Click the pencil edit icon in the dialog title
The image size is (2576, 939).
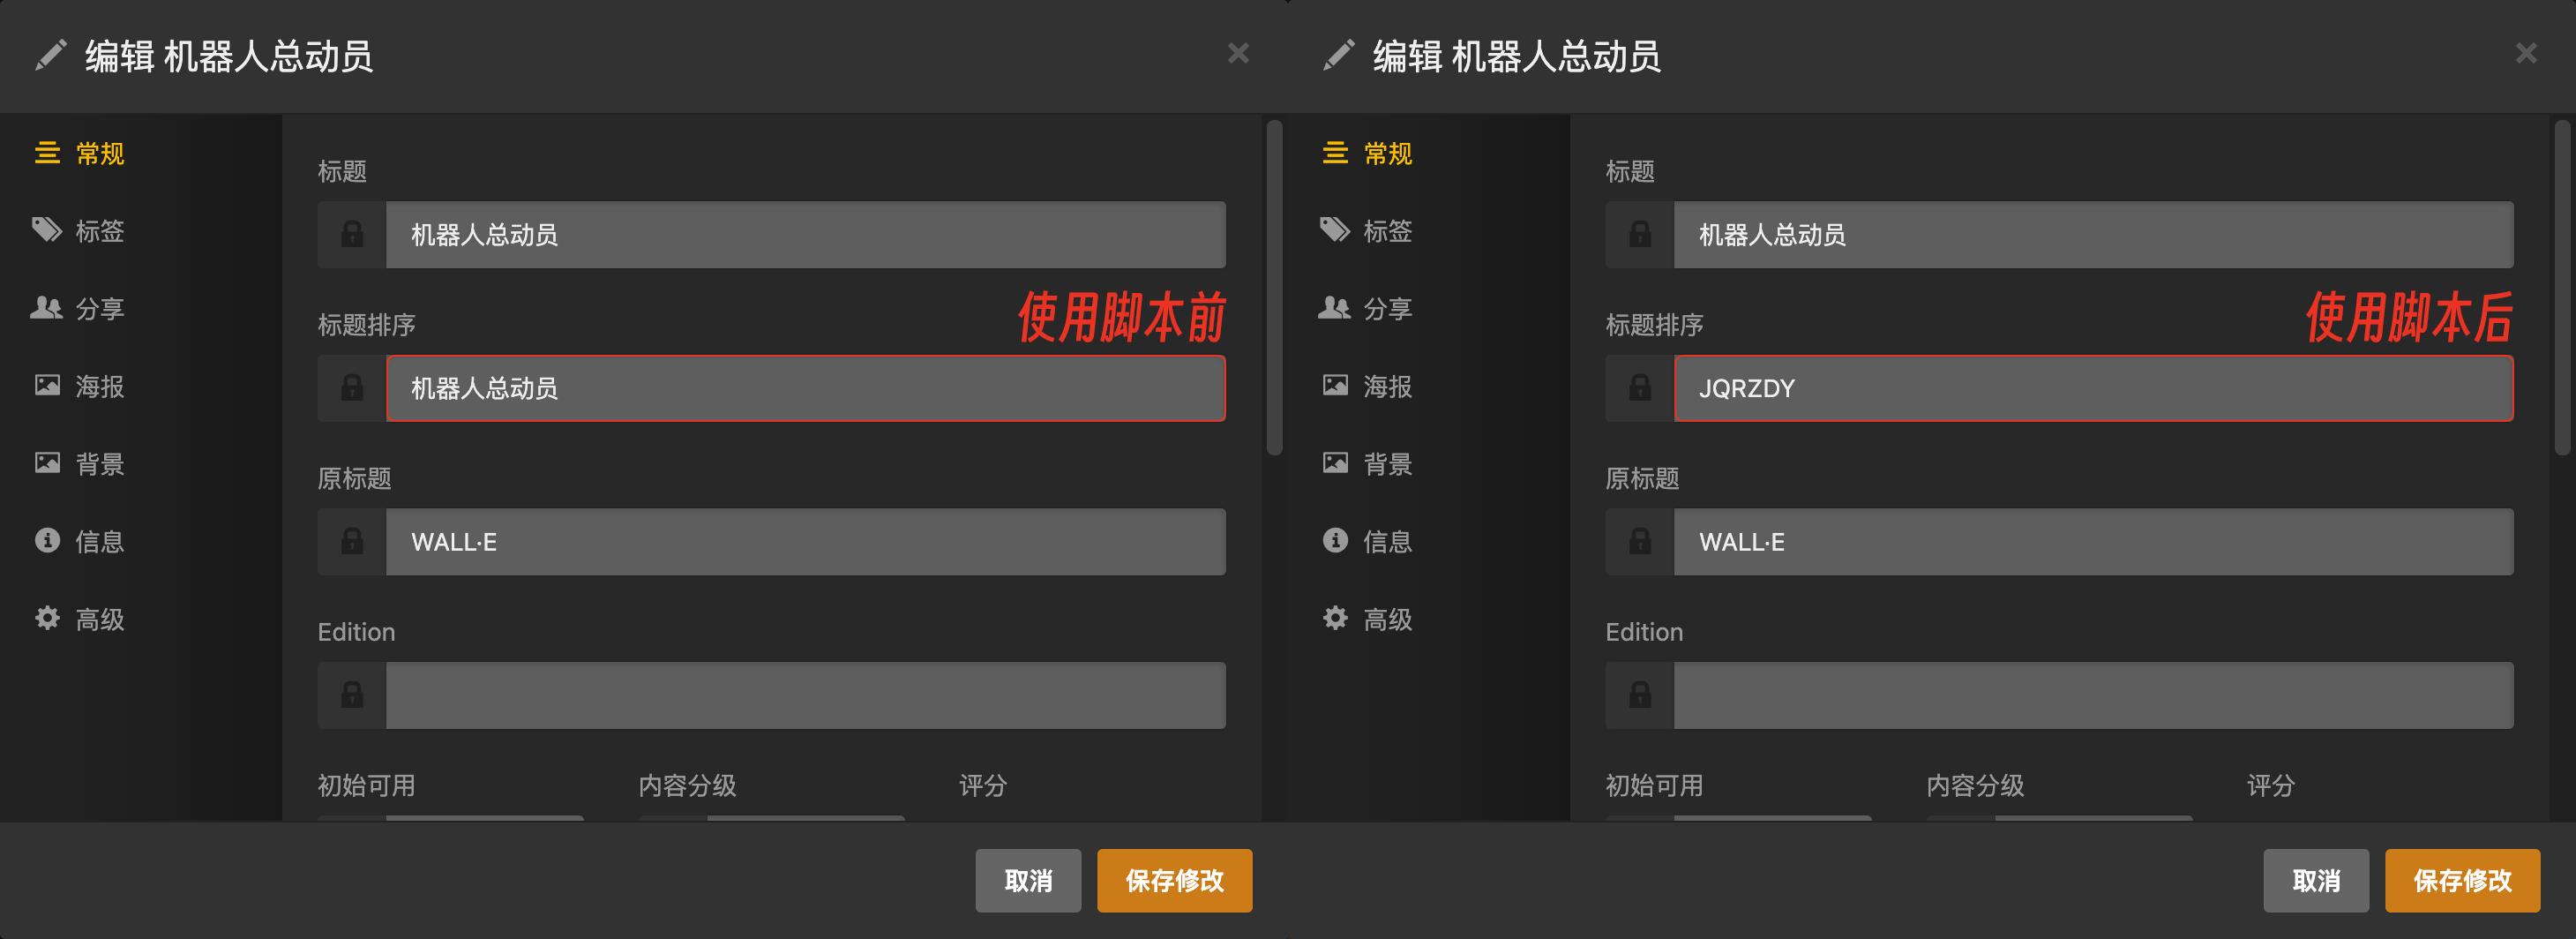tap(50, 55)
